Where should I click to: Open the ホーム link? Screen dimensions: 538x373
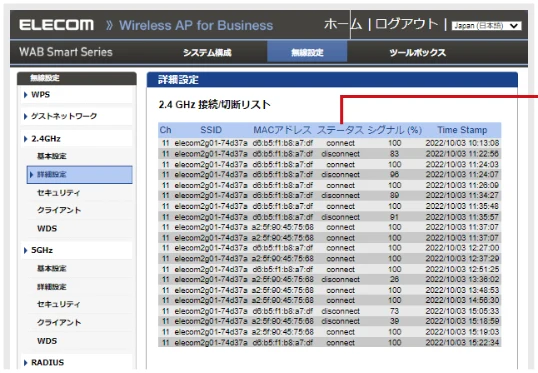343,24
